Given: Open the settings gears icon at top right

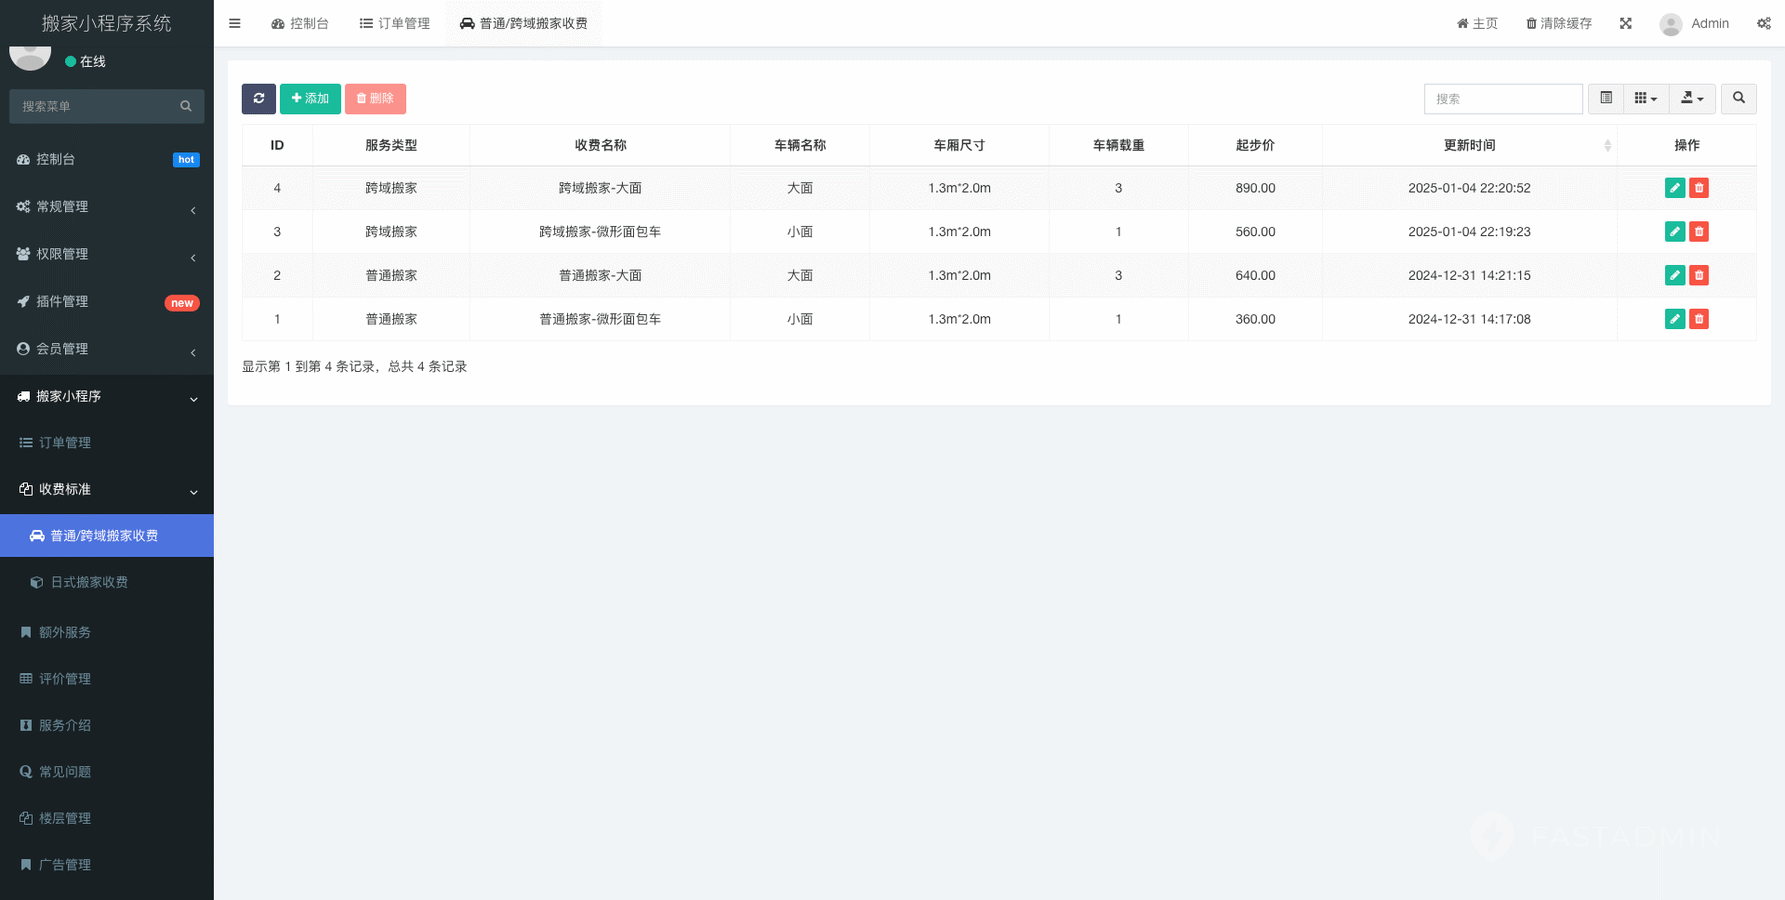Looking at the screenshot, I should tap(1763, 23).
